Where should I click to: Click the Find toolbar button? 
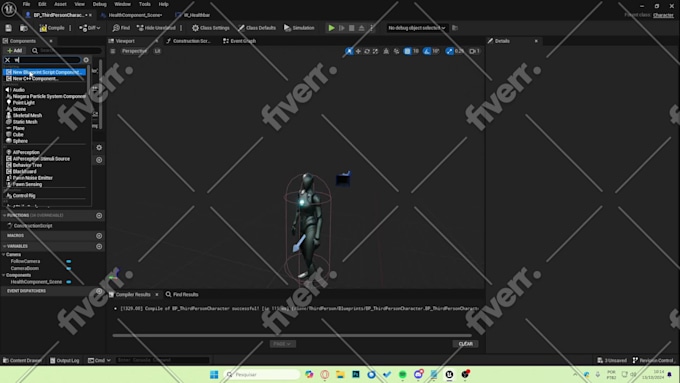[x=121, y=28]
